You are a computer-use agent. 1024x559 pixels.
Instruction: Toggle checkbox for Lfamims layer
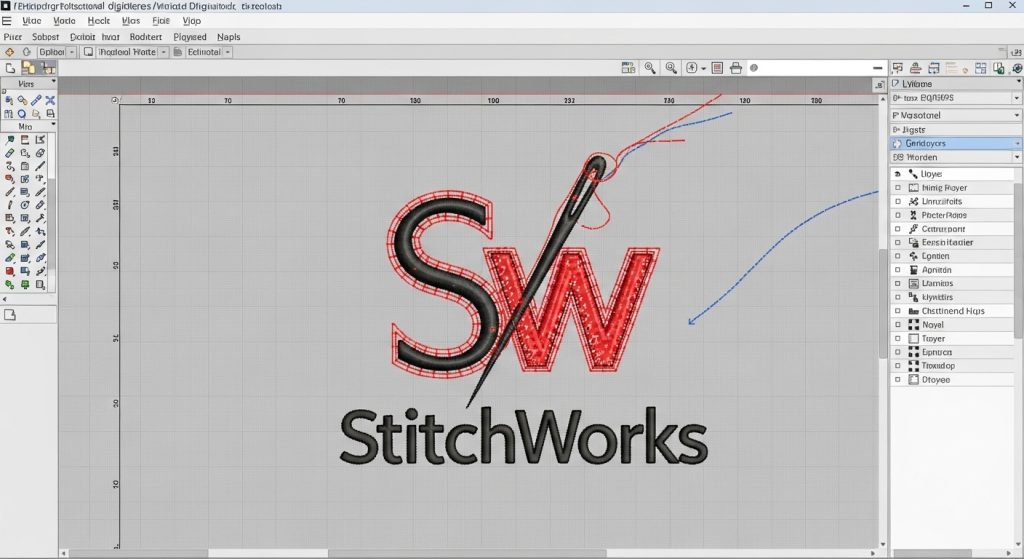(x=898, y=283)
